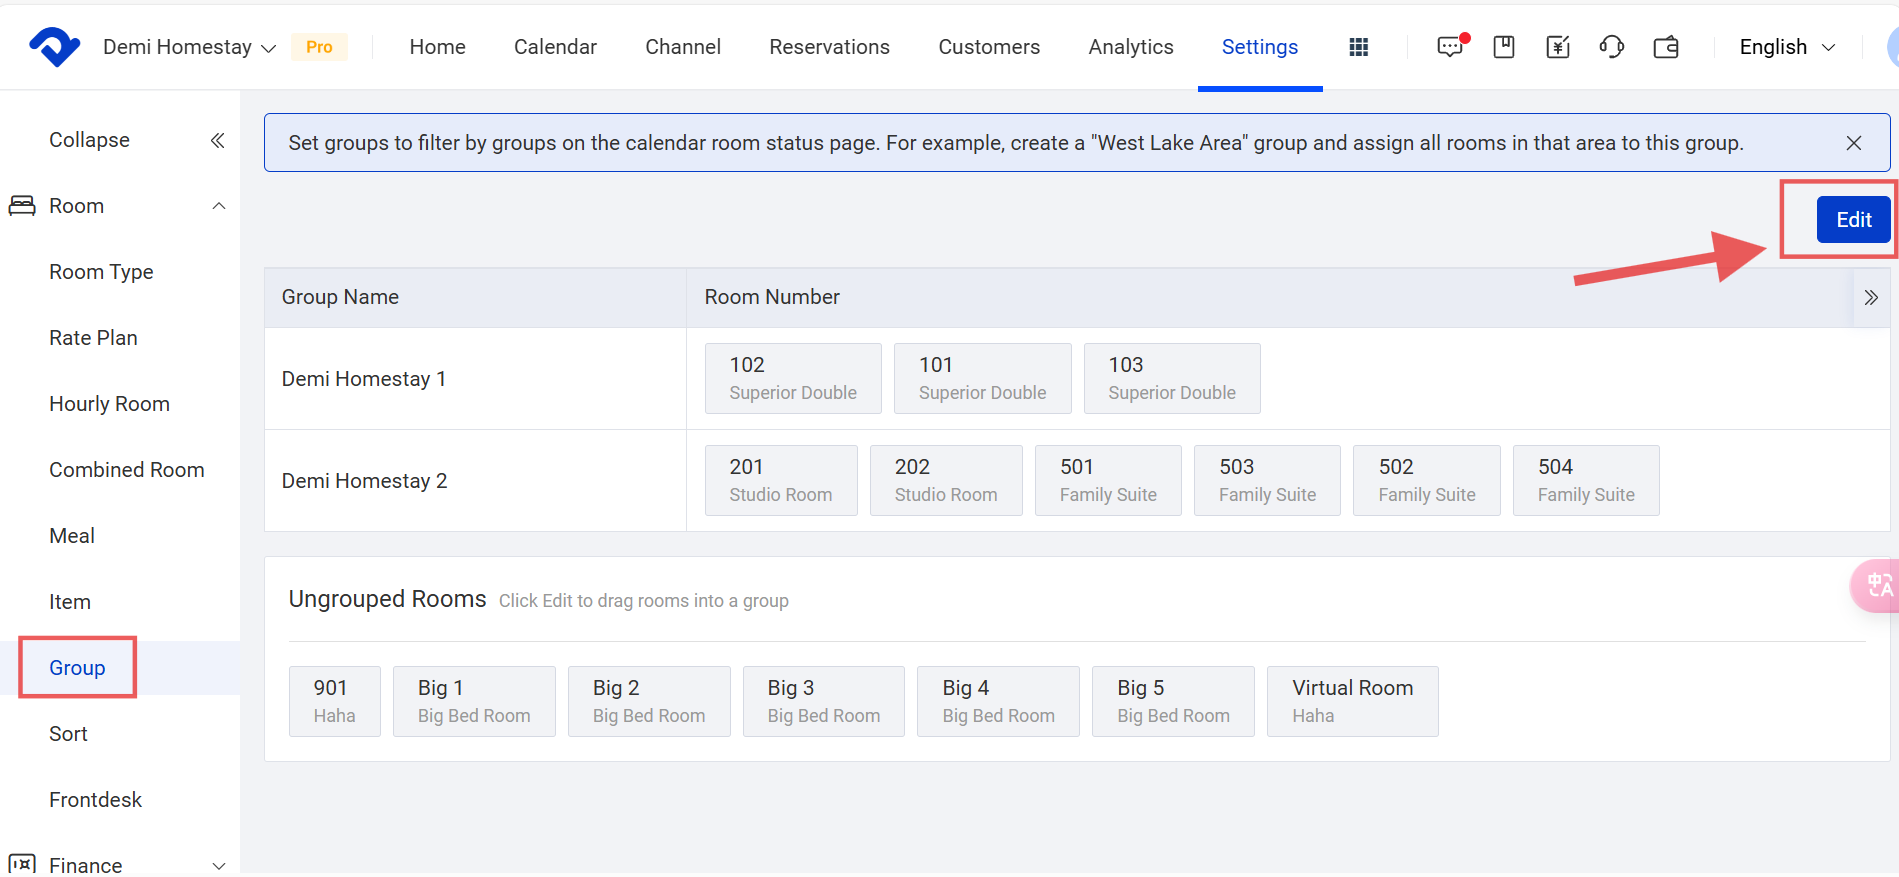
Task: Open the wallet icon in header
Action: [1666, 47]
